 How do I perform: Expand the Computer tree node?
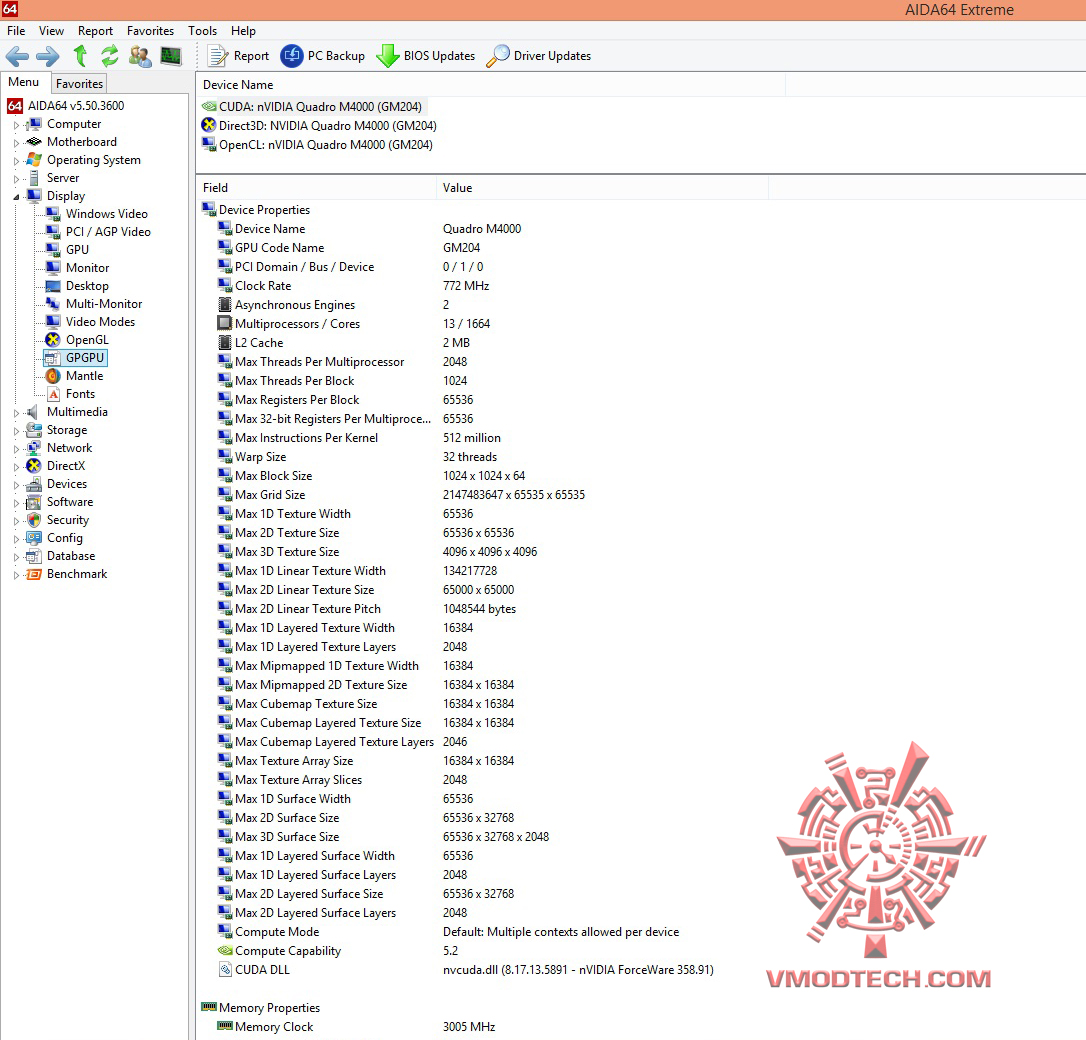pyautogui.click(x=16, y=125)
